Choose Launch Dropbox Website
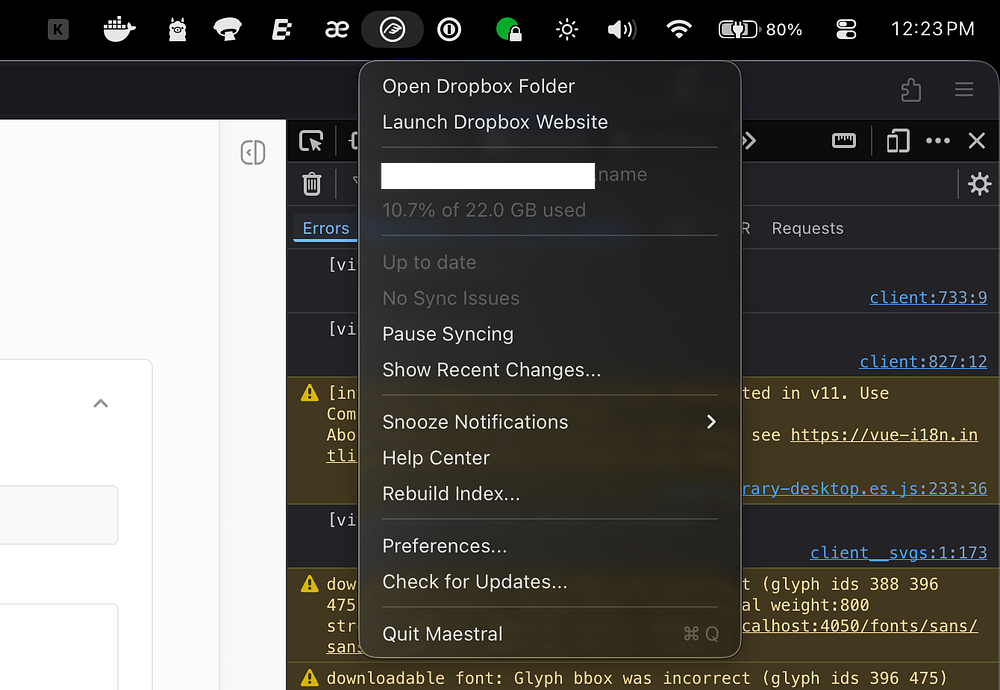Screen dimensions: 1000x690 point(550,122)
